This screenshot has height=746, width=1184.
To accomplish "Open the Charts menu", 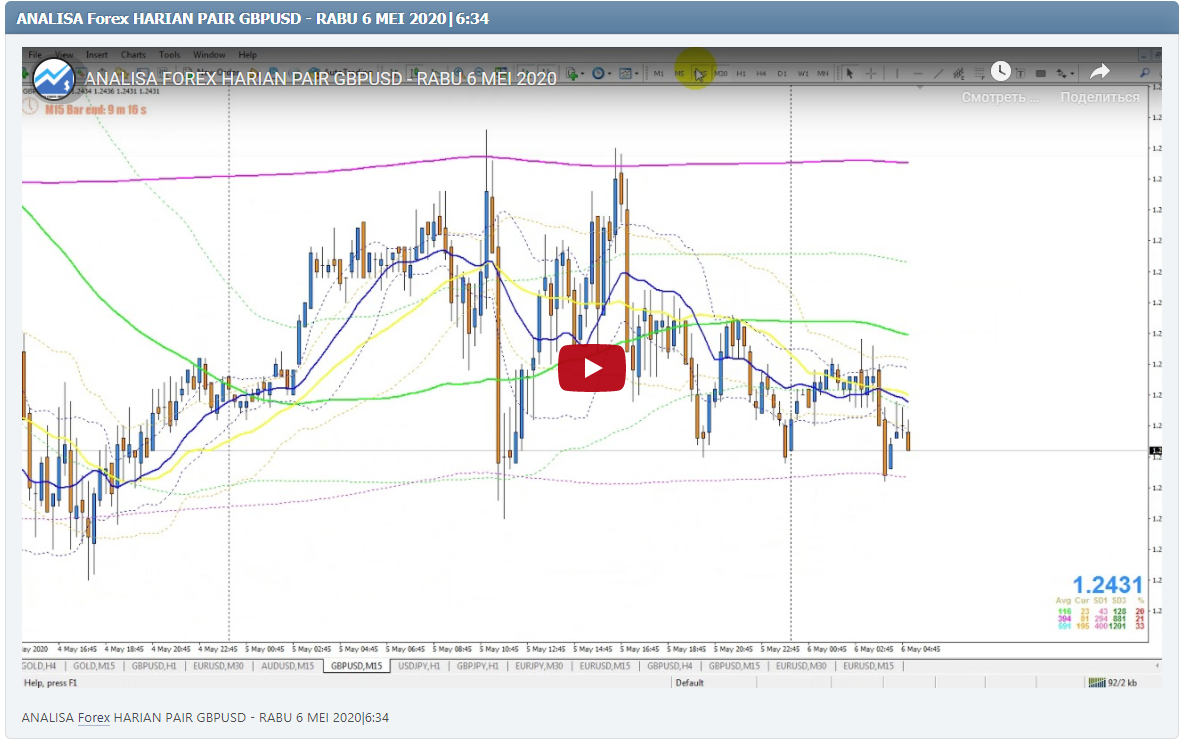I will pyautogui.click(x=133, y=55).
